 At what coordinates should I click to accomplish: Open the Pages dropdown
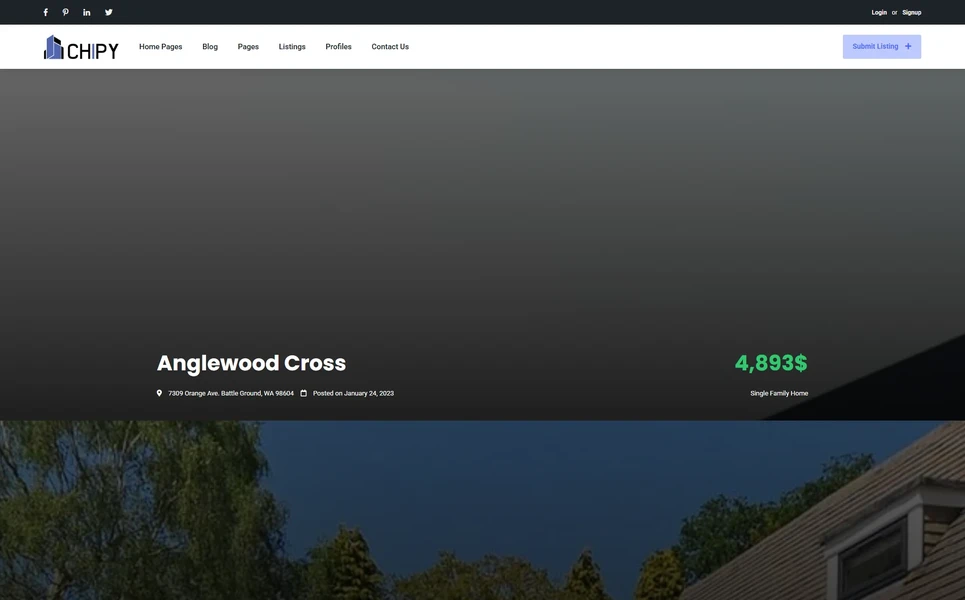(x=247, y=46)
